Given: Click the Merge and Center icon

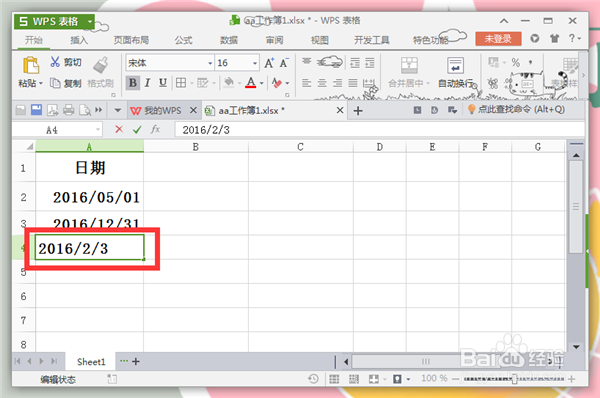Looking at the screenshot, I should pyautogui.click(x=409, y=65).
